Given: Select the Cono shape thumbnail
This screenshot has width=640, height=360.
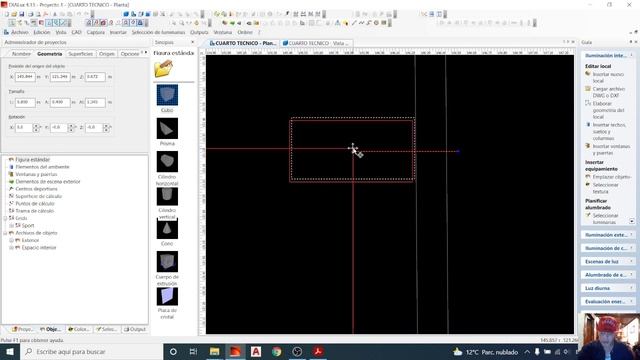Looking at the screenshot, I should coord(167,228).
